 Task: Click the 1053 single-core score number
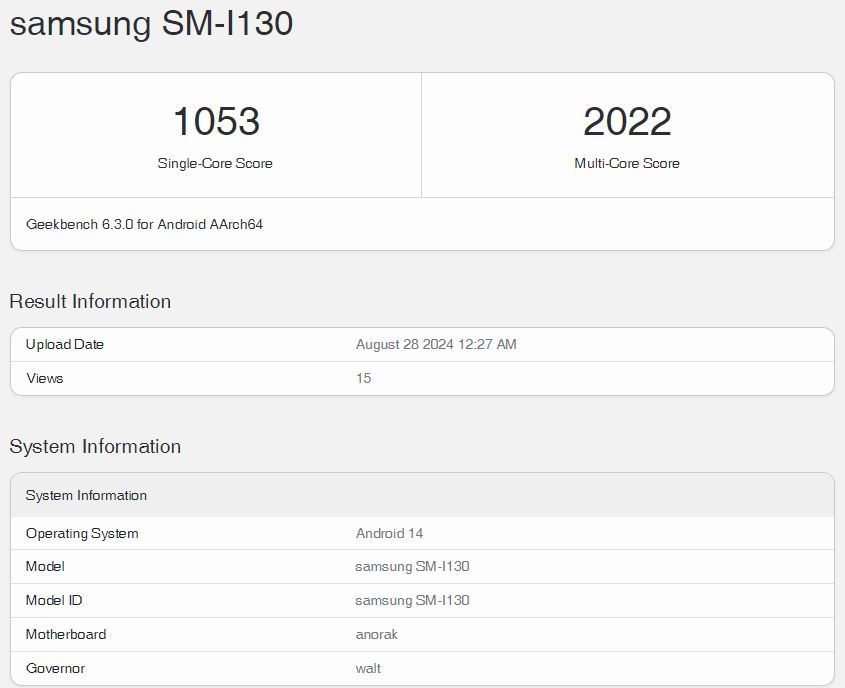216,122
